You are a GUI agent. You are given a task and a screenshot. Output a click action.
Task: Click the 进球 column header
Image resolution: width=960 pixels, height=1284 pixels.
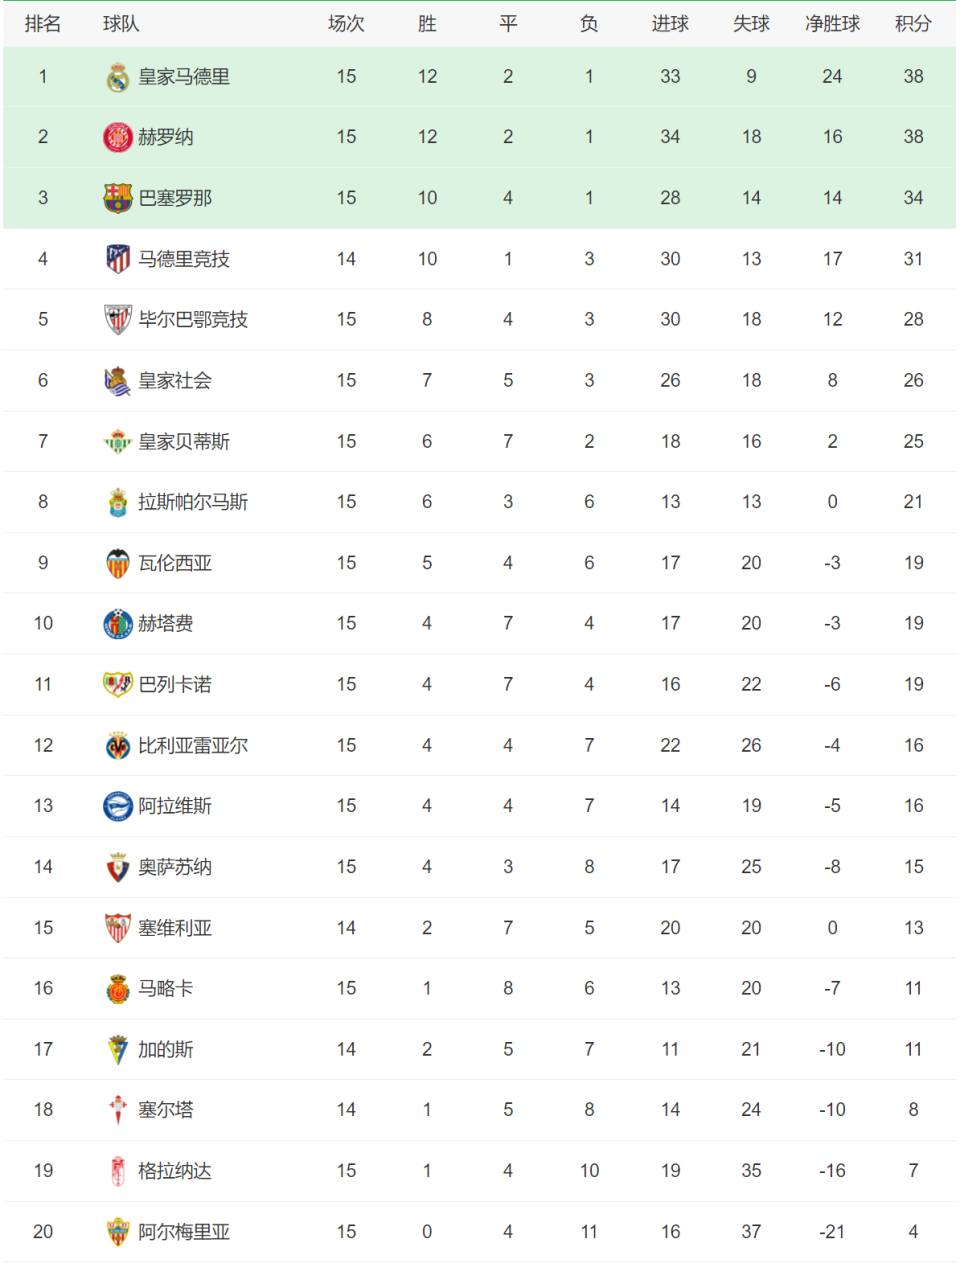coord(670,24)
